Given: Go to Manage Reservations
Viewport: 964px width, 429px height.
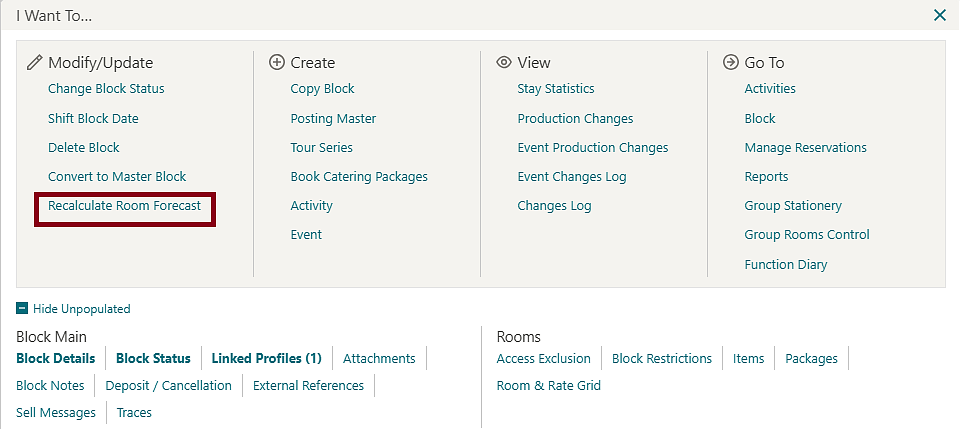Looking at the screenshot, I should (805, 148).
